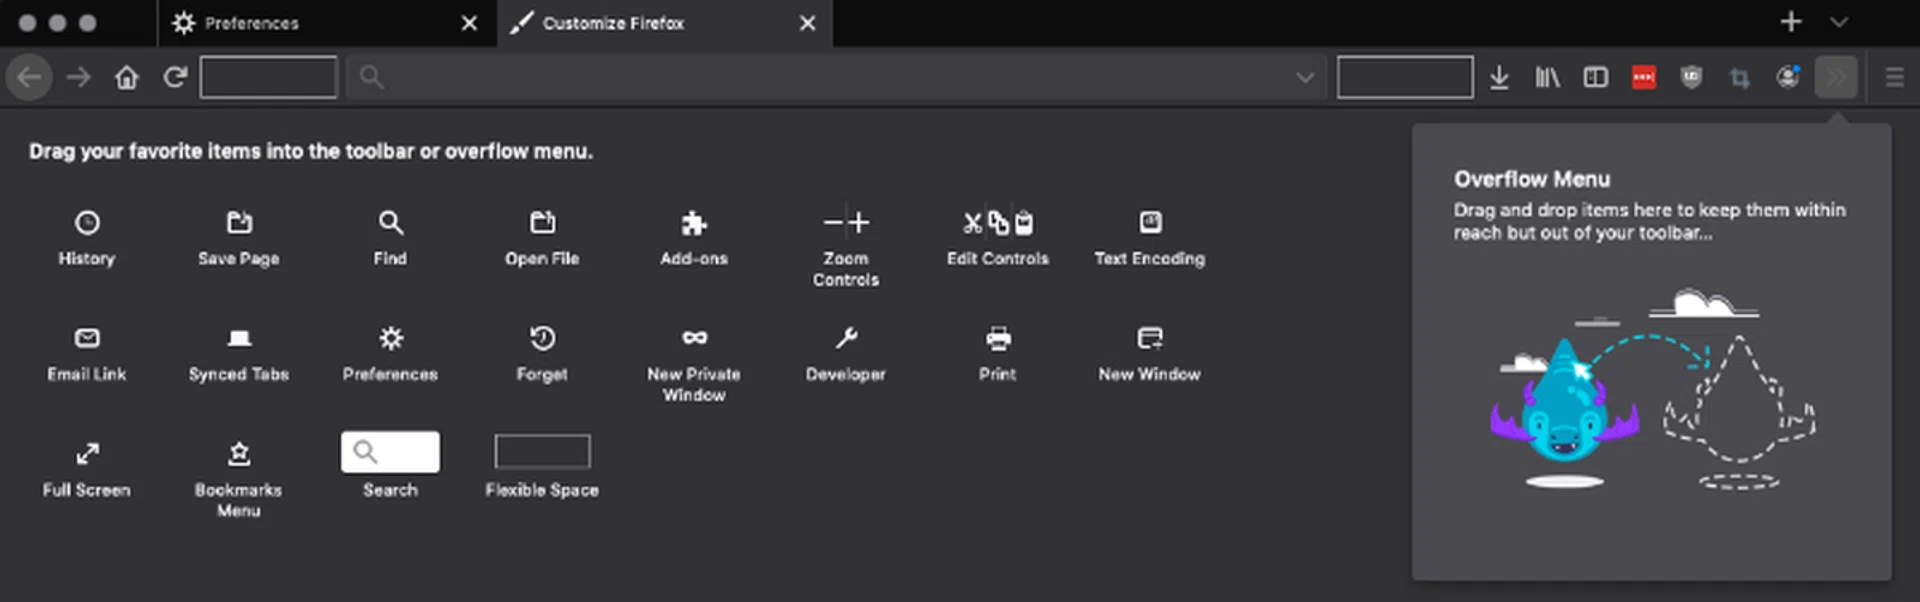Open the hamburger application menu
Image resolution: width=1920 pixels, height=602 pixels.
click(1894, 77)
